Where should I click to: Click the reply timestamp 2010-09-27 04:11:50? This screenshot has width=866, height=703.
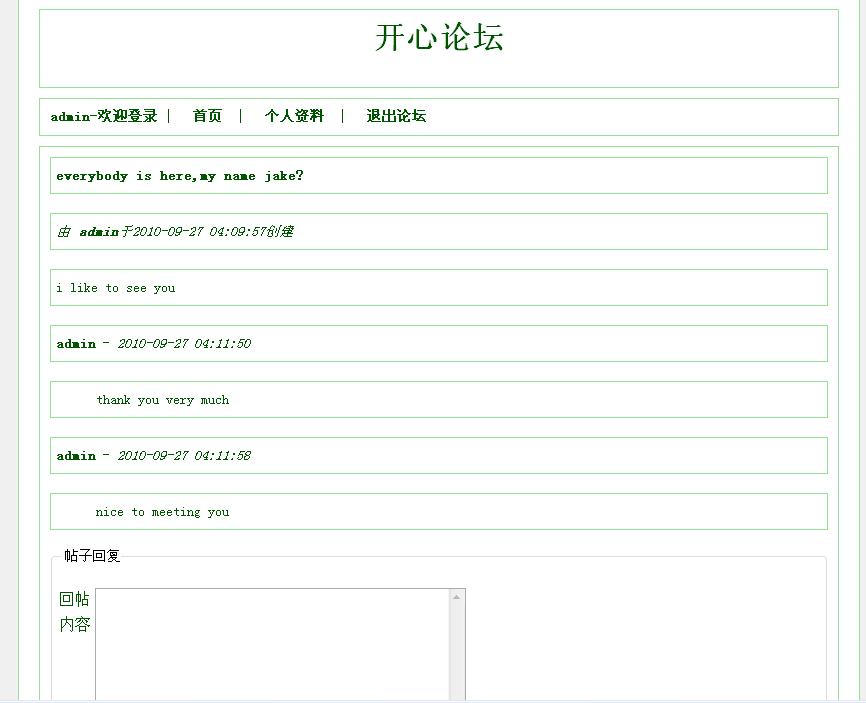point(184,344)
